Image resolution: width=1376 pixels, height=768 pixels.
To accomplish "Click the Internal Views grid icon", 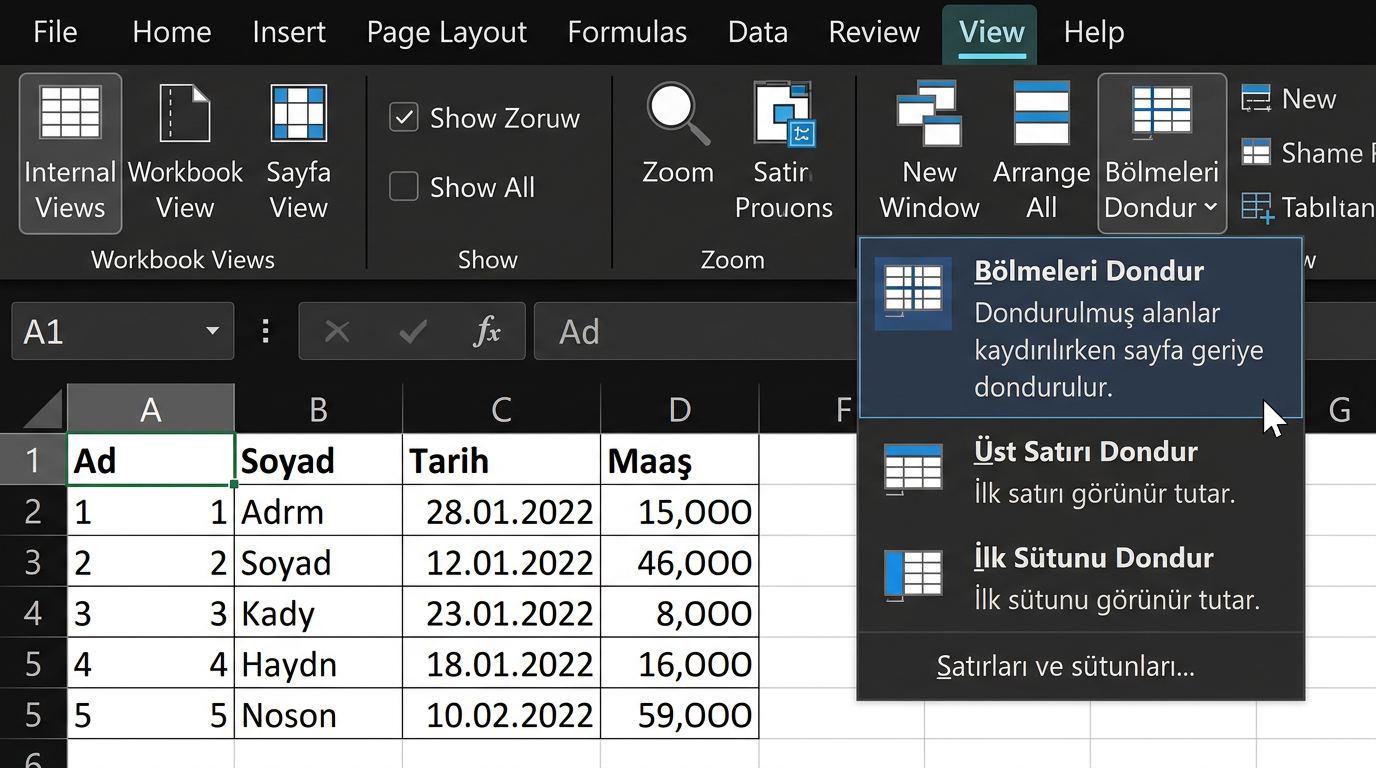I will 70,112.
